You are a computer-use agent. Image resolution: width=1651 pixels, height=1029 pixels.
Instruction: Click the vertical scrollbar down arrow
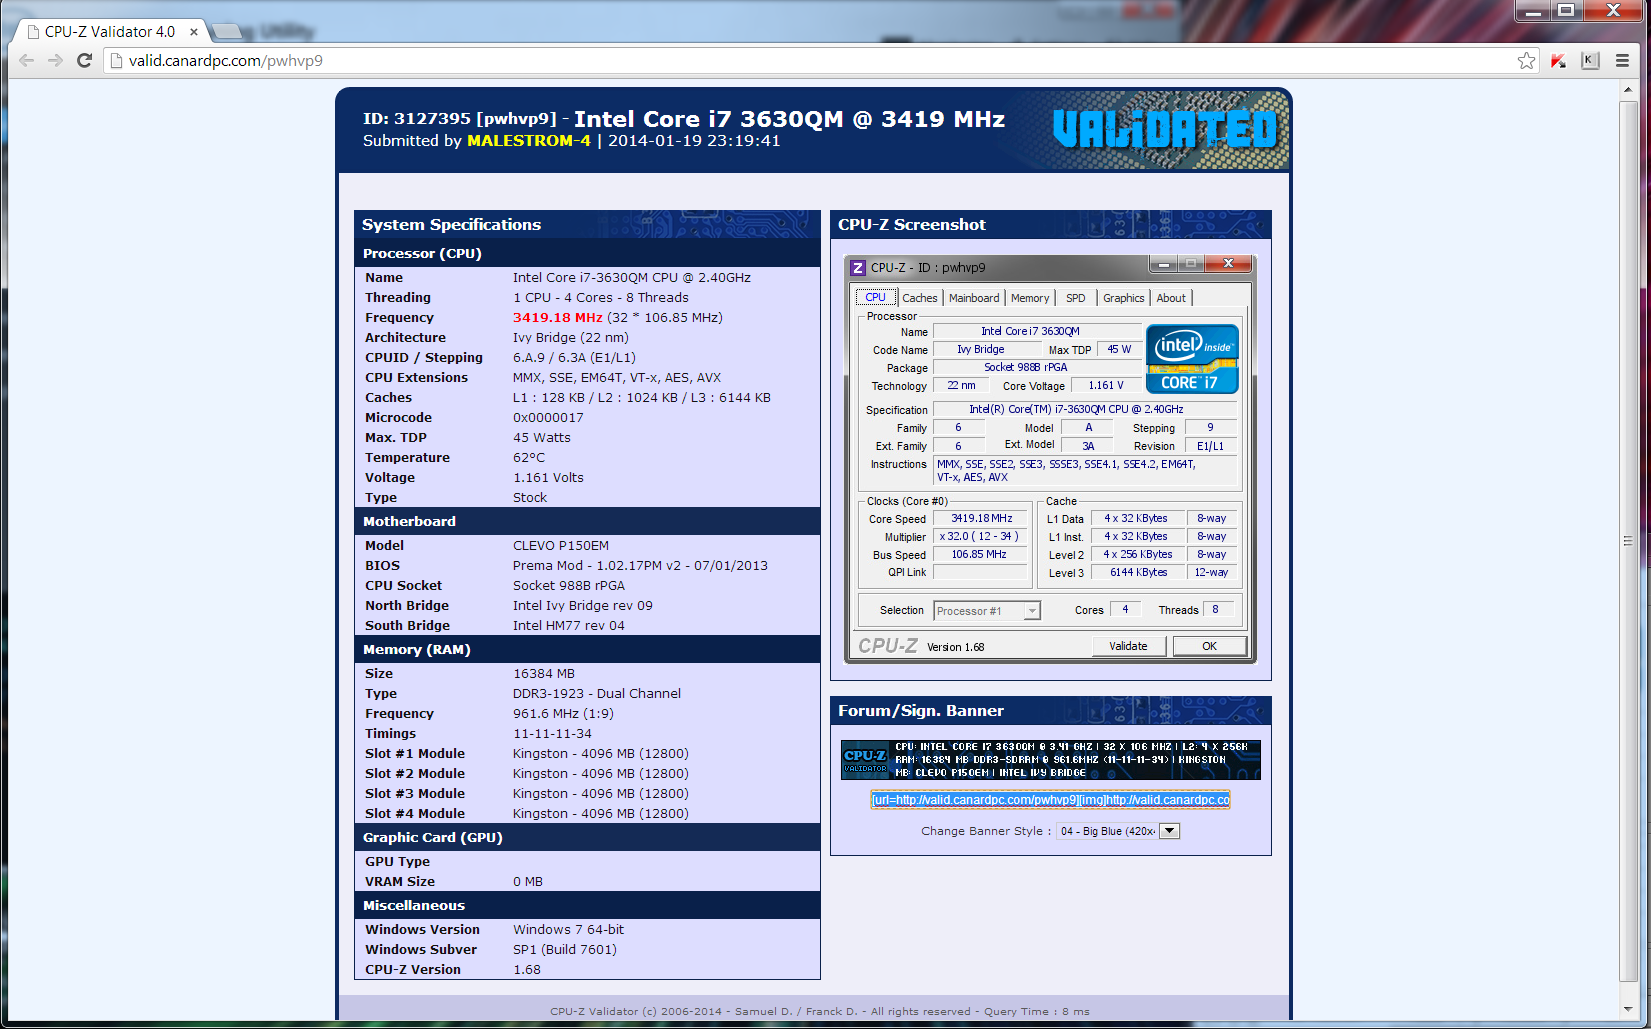(x=1629, y=1009)
